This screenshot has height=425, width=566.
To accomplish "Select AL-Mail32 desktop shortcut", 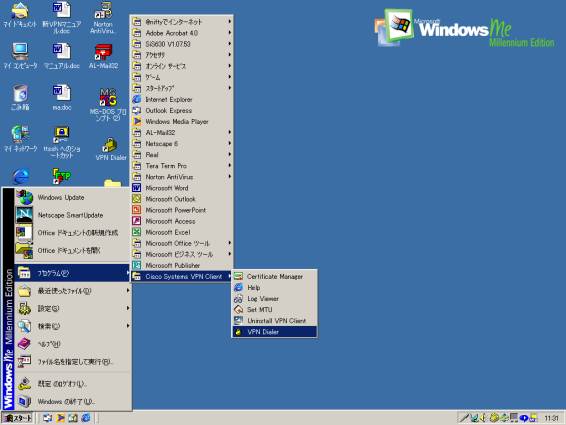I will point(103,56).
